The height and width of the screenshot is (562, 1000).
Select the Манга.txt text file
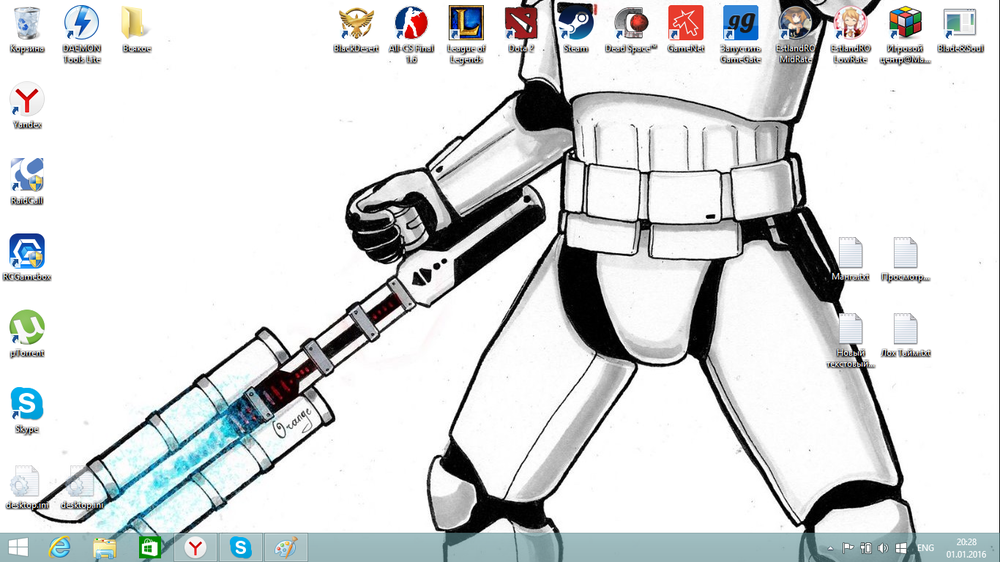point(850,255)
